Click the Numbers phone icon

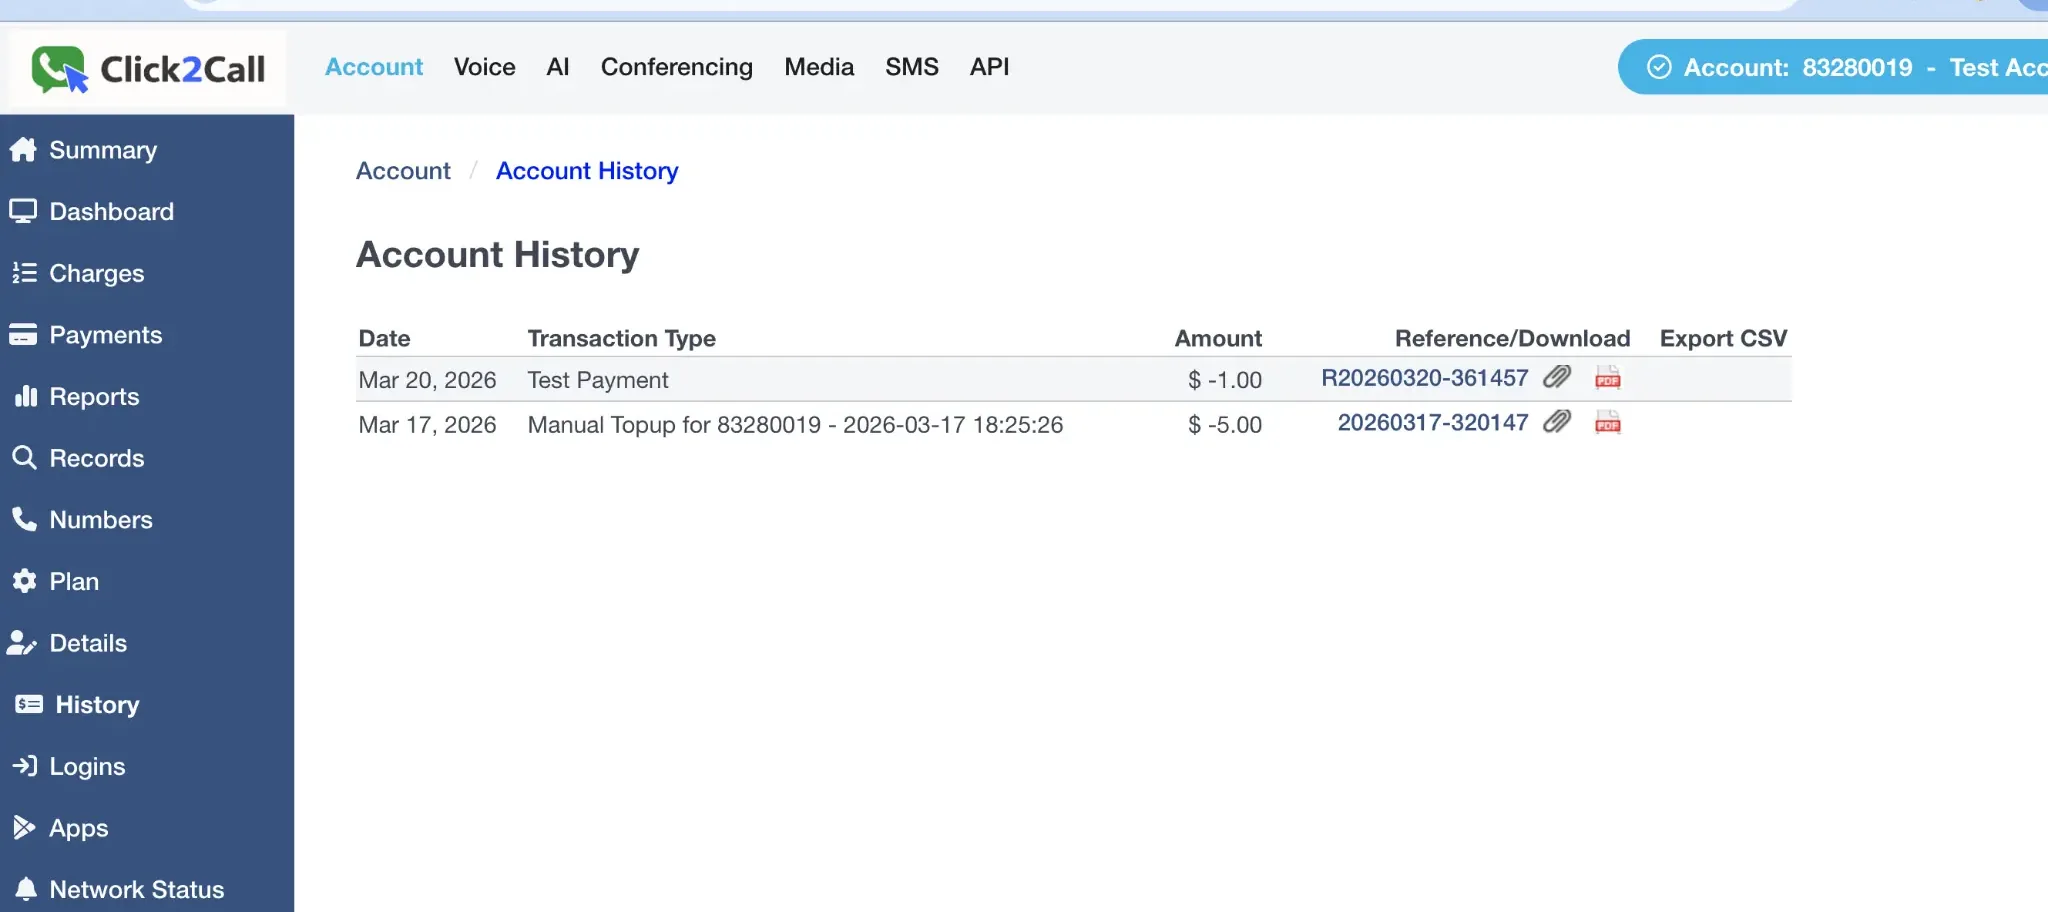pos(25,519)
